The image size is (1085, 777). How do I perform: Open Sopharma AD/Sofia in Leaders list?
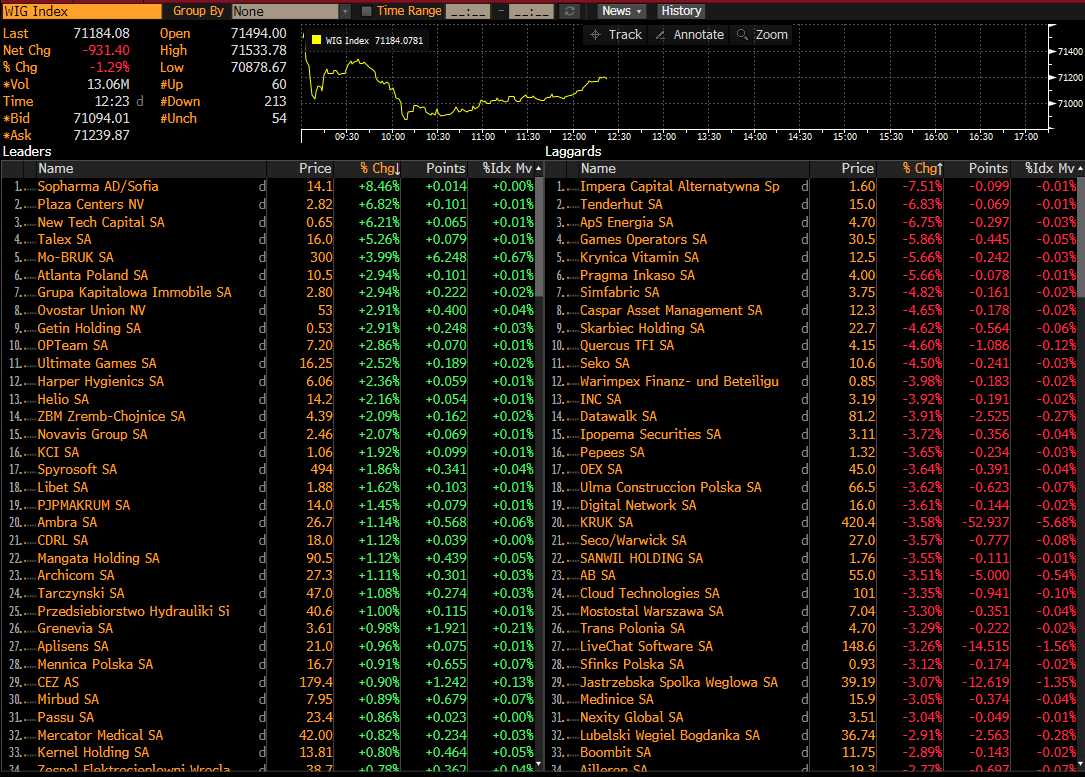click(98, 186)
